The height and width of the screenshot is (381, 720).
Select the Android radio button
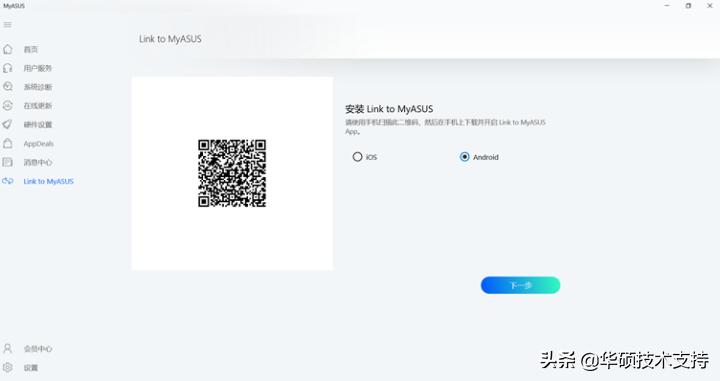click(x=464, y=157)
